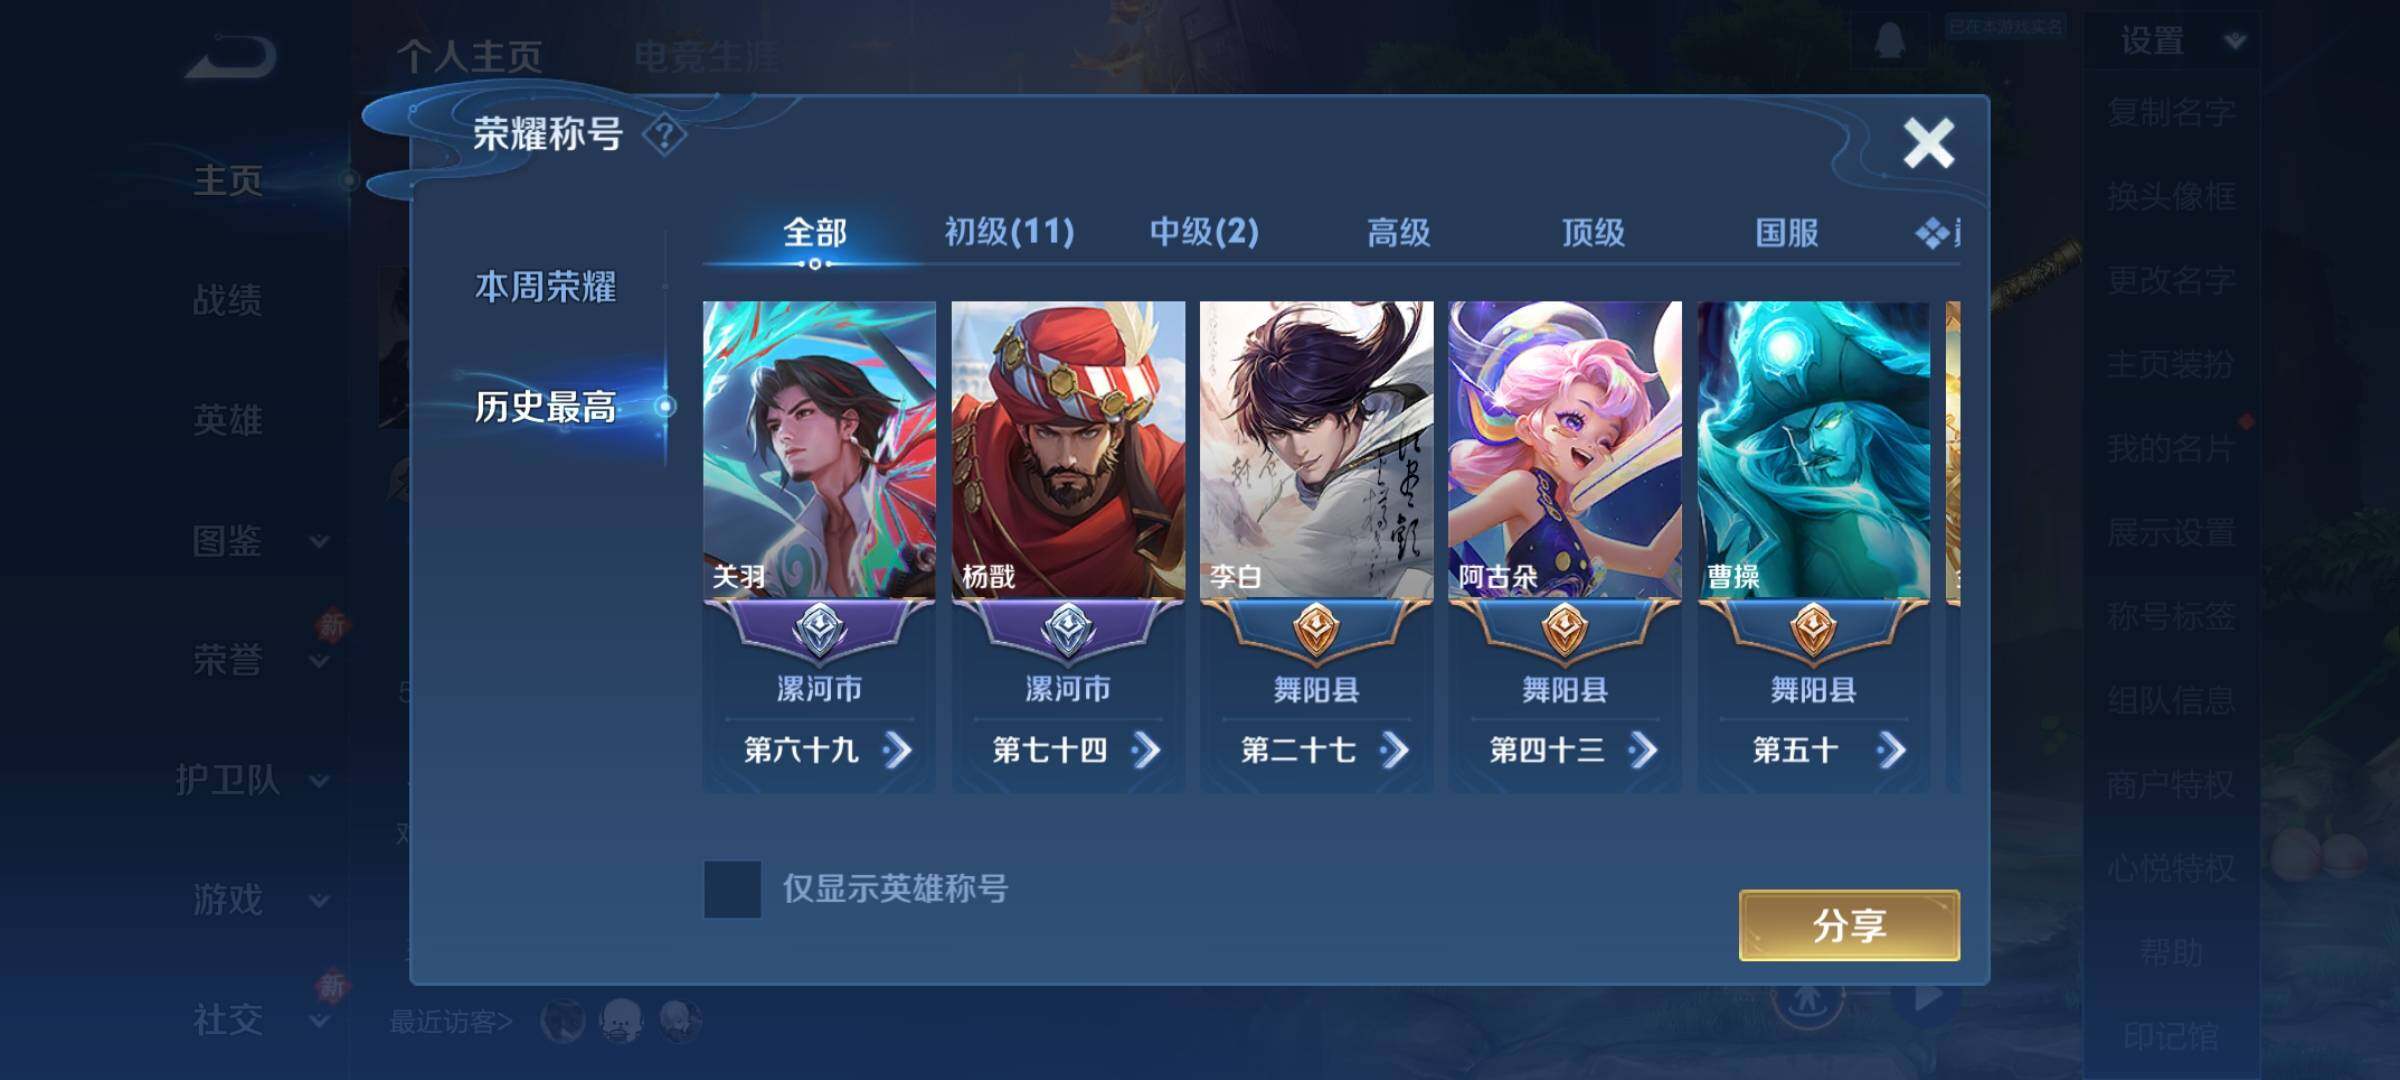The image size is (2400, 1080).
Task: Click the 分享 button
Action: pyautogui.click(x=1849, y=926)
